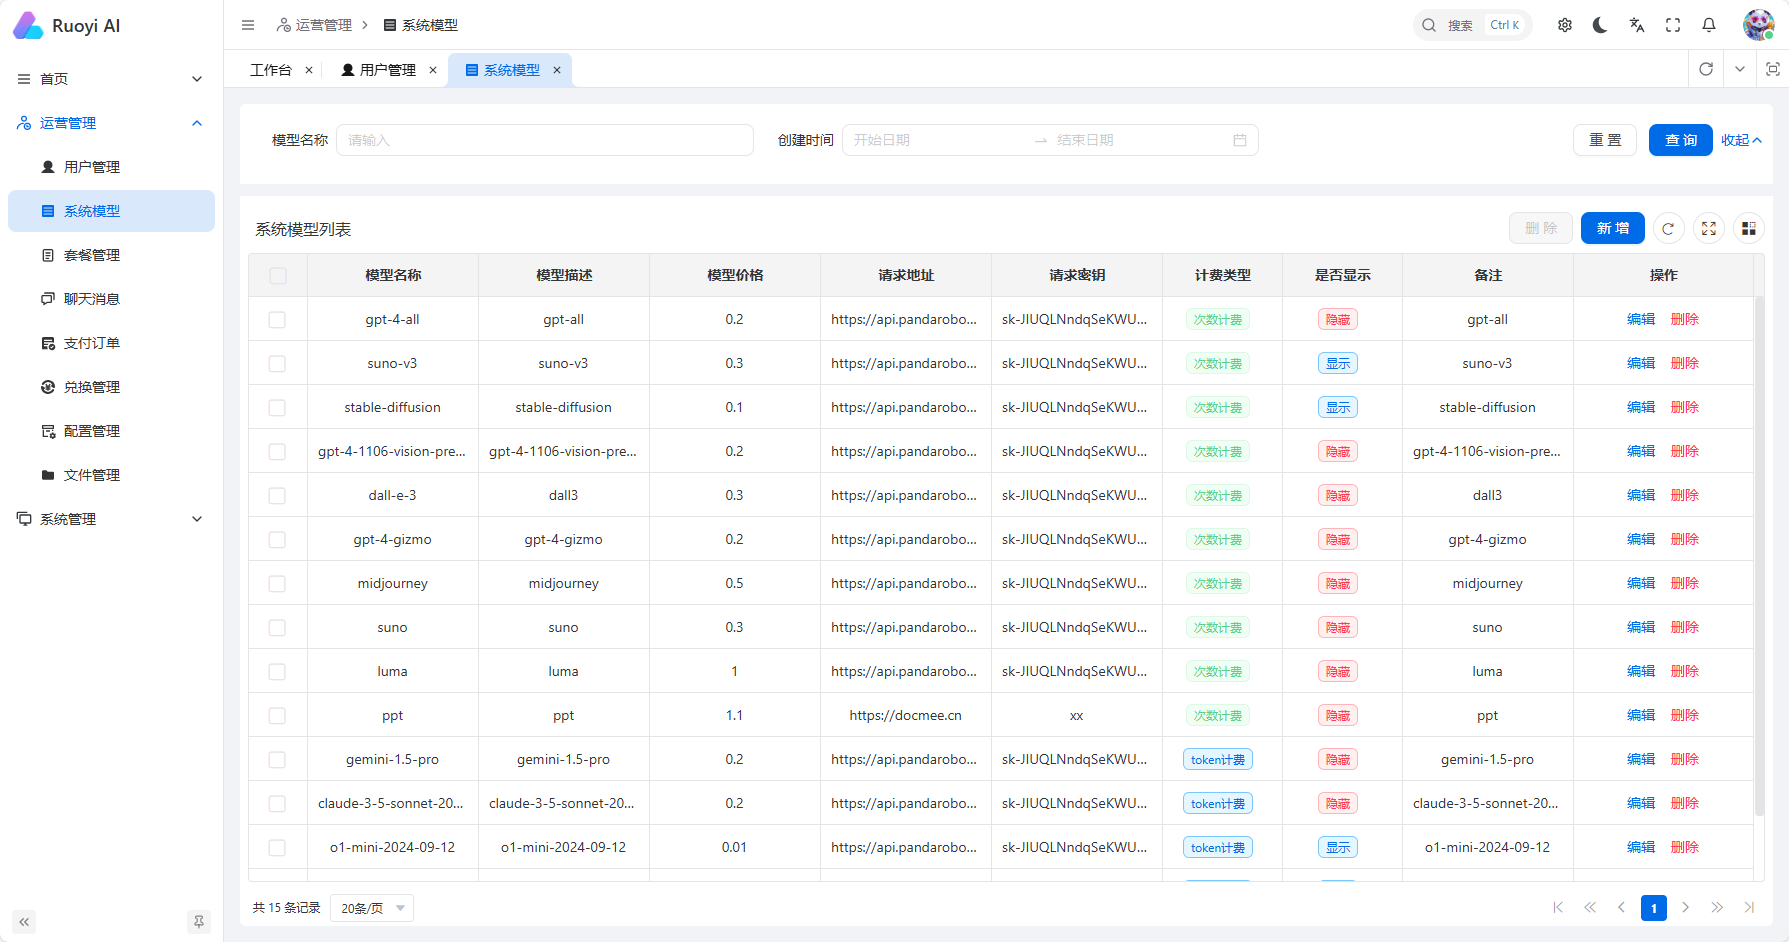
Task: Toggle the select-all checkbox in table header
Action: click(277, 276)
